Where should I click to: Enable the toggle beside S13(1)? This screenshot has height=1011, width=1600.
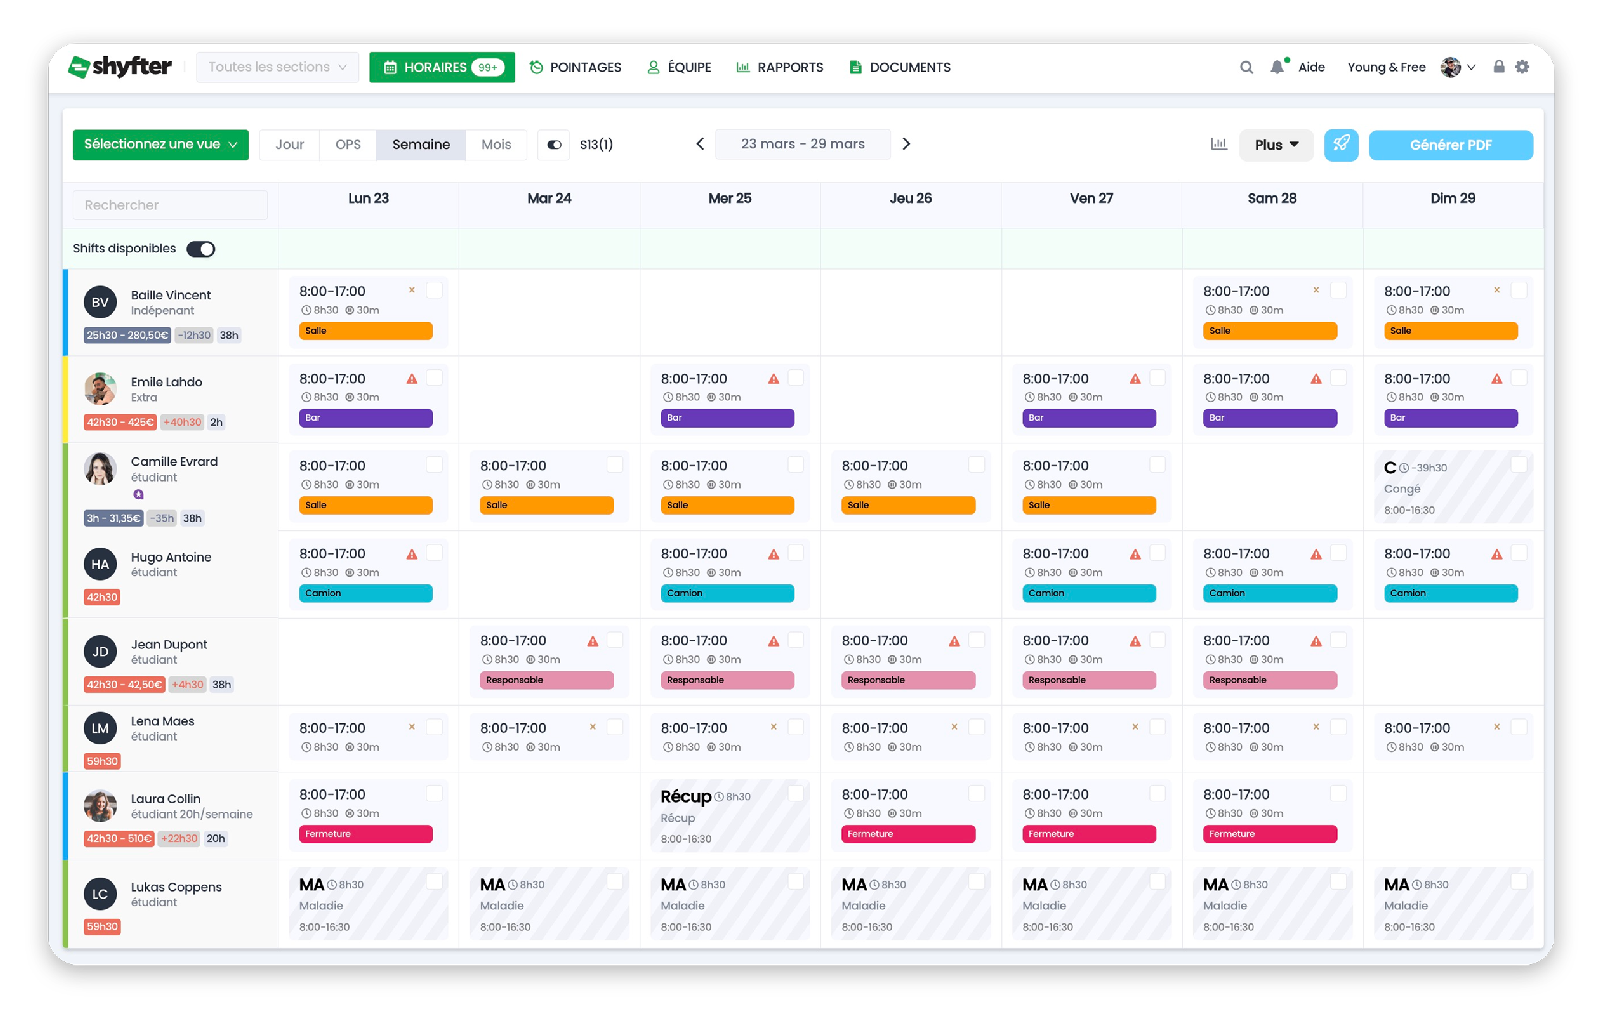coord(553,144)
